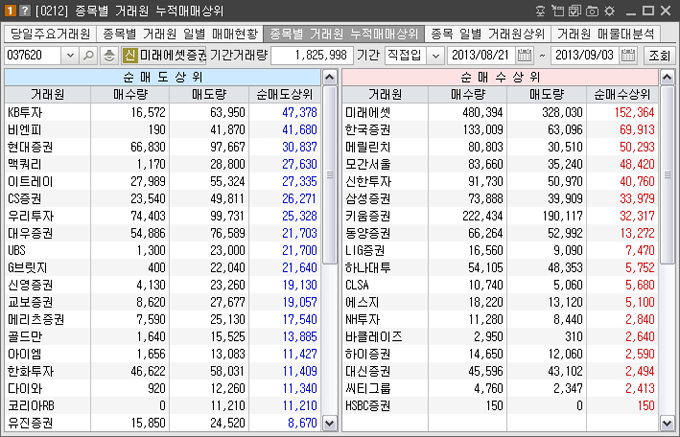680x437 pixels.
Task: Click the window list icon in title bar
Action: tap(557, 11)
